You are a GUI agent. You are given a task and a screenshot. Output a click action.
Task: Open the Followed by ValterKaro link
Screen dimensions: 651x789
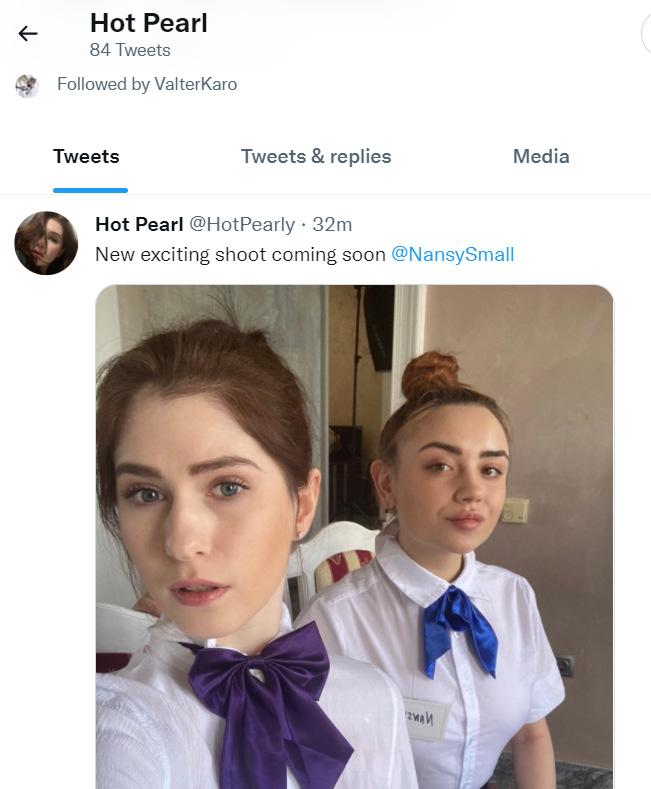(147, 84)
